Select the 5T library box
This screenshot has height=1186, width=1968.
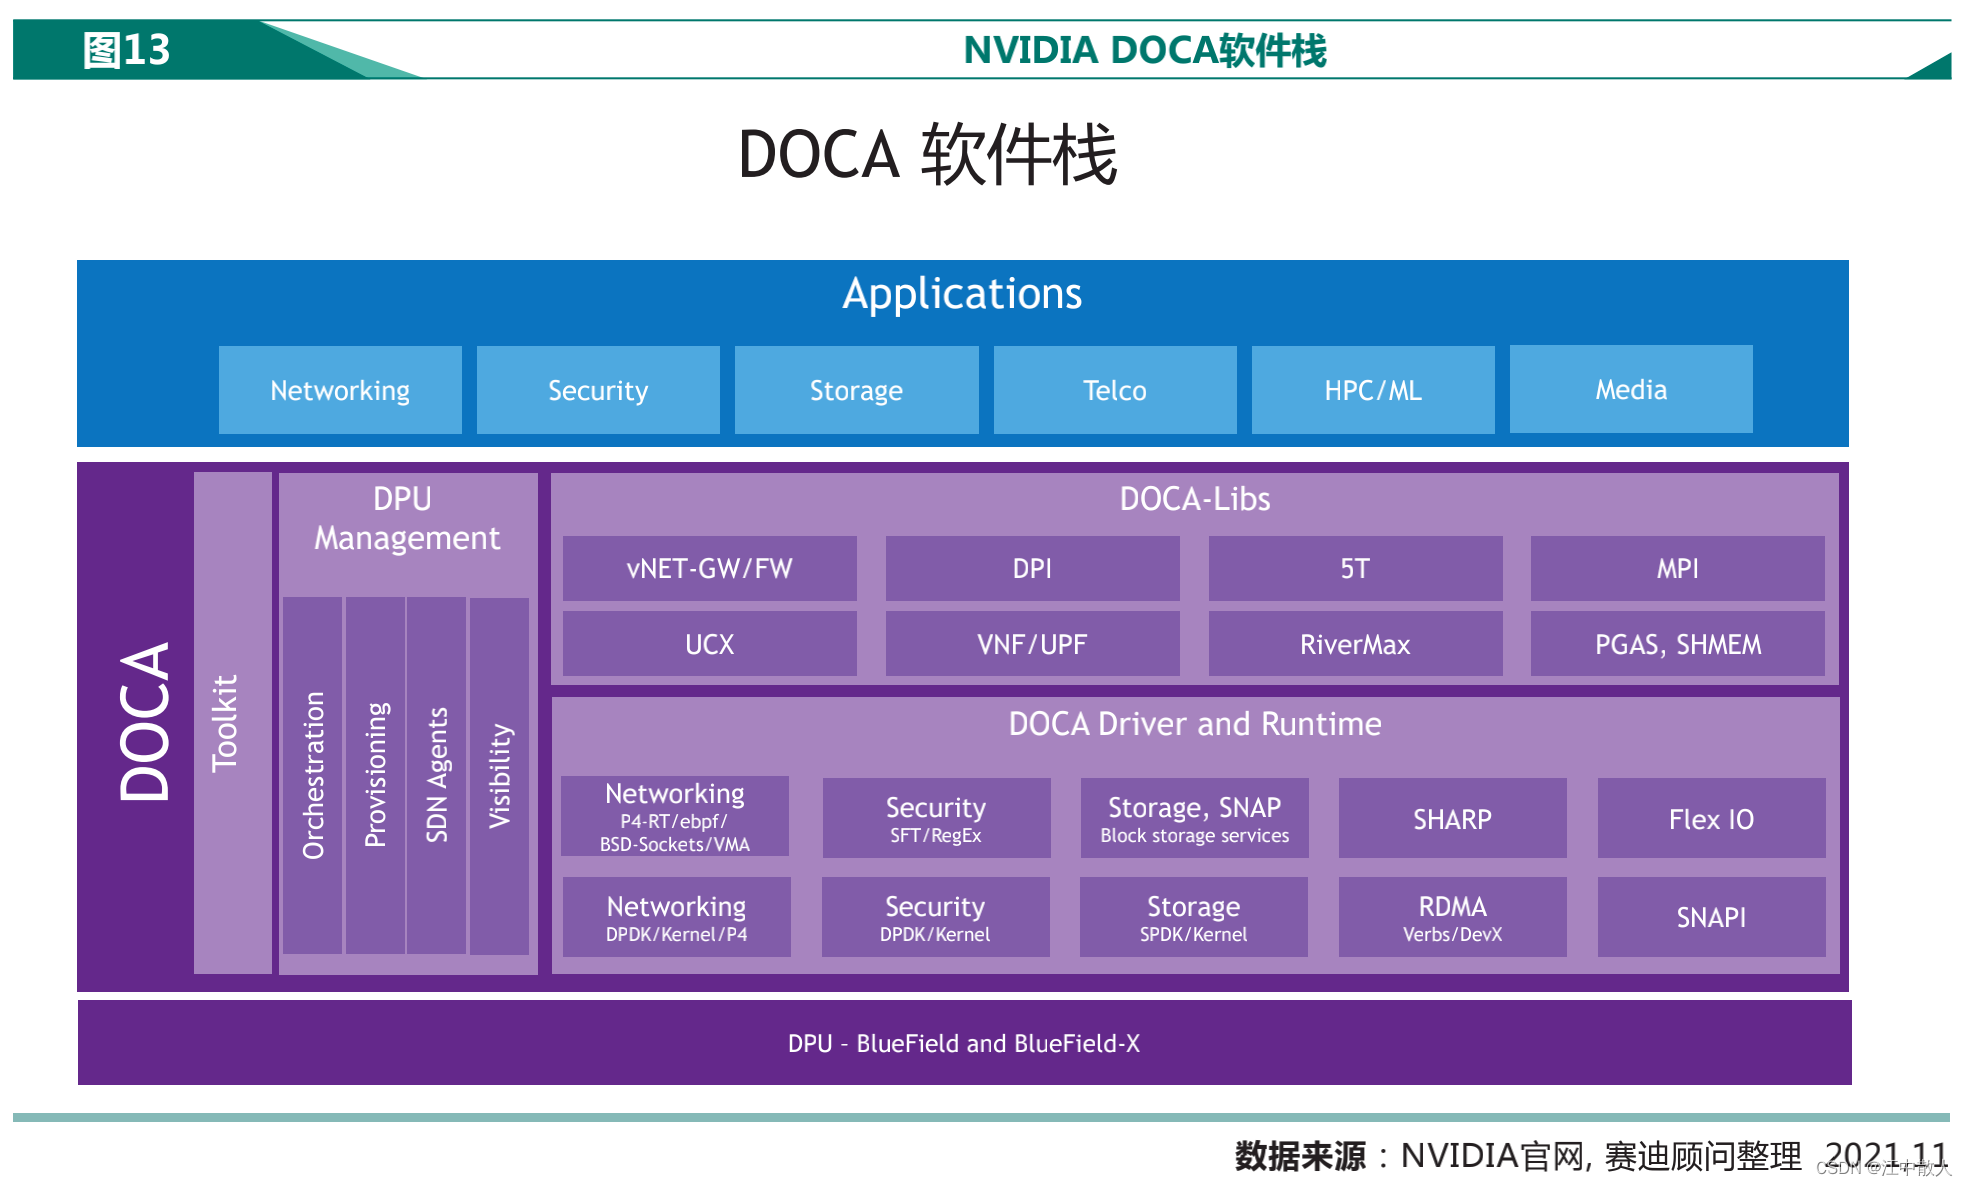(x=1355, y=568)
